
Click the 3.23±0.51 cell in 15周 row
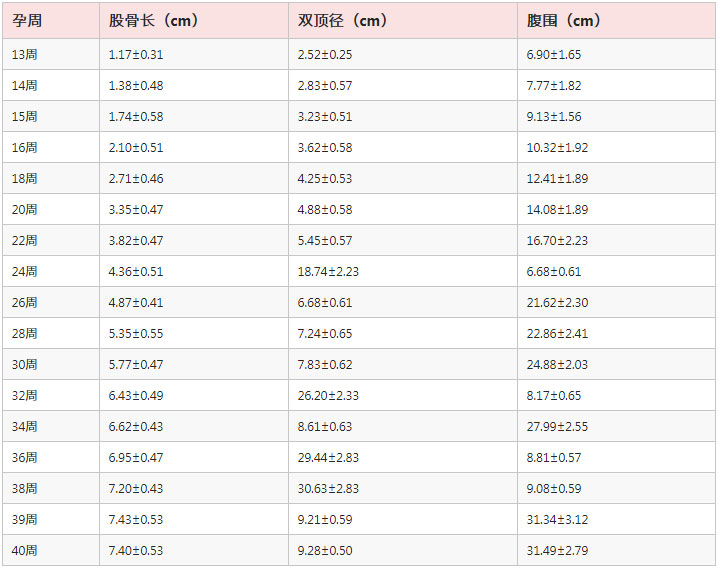(x=325, y=117)
